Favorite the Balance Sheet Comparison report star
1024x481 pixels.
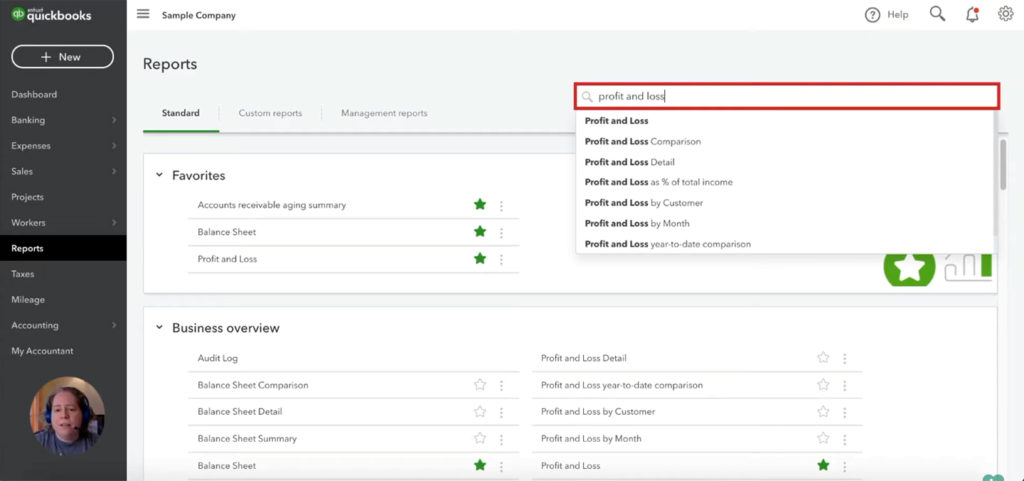tap(480, 385)
